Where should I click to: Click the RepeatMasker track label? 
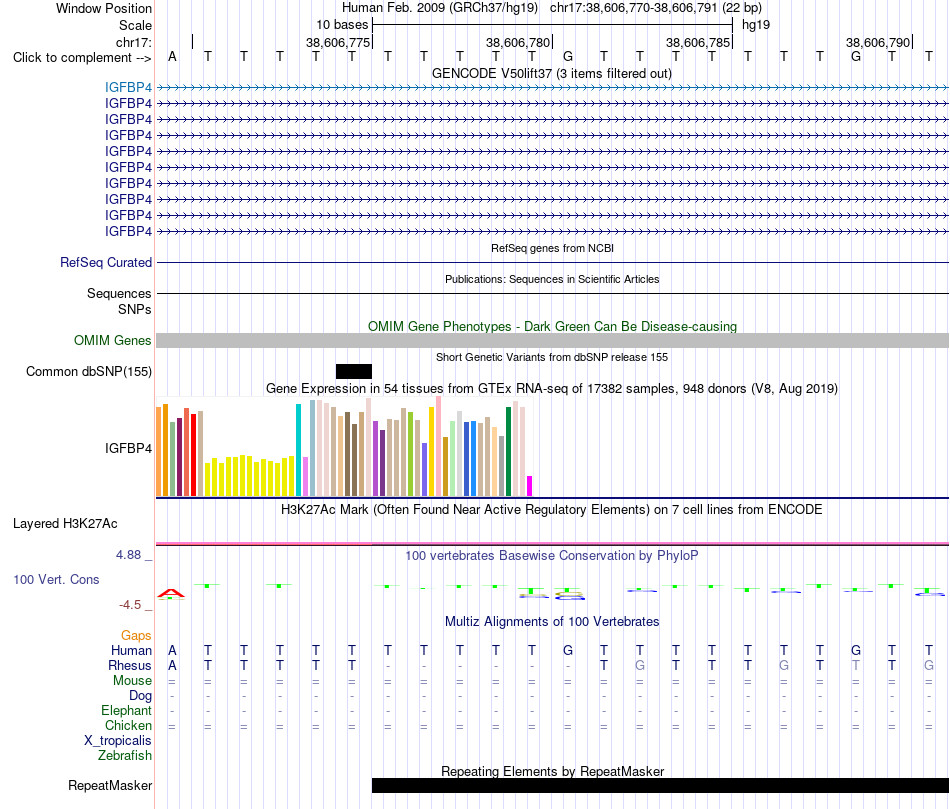[x=110, y=785]
